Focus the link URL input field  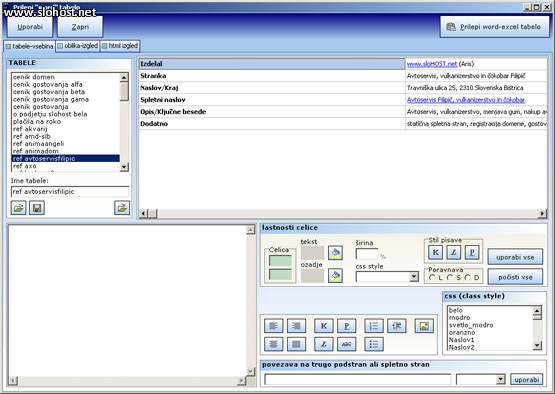coord(358,379)
